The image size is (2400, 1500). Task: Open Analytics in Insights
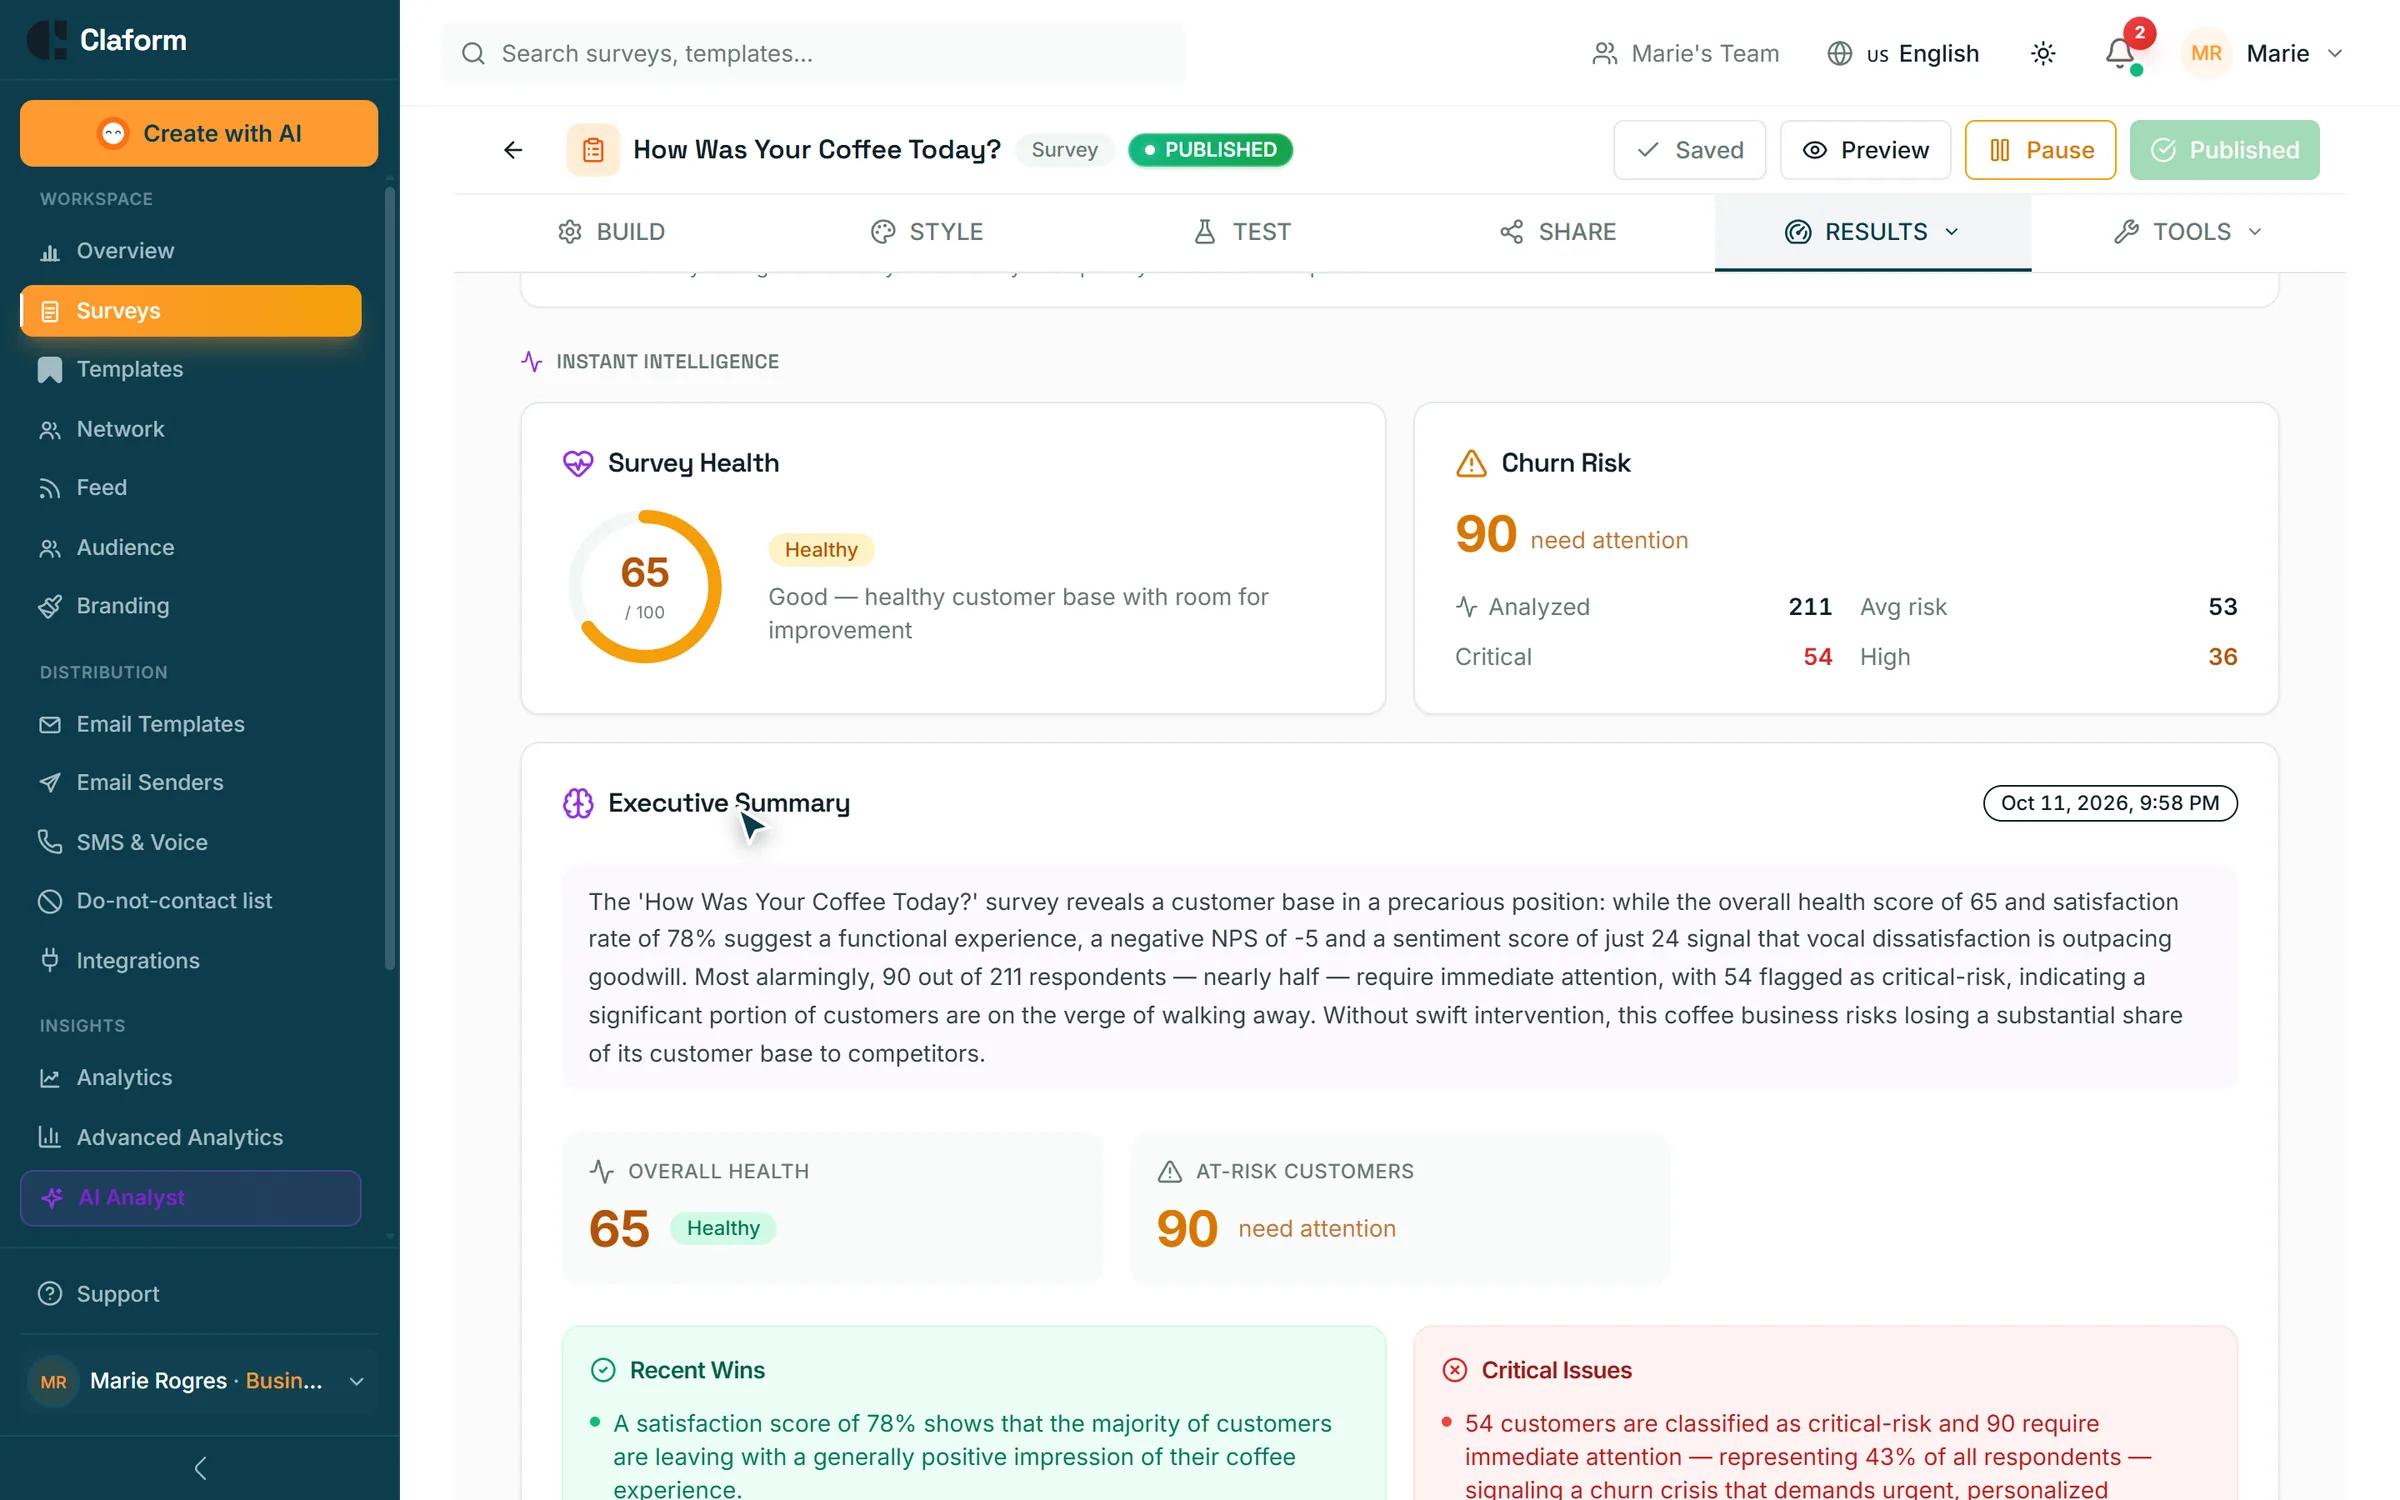pos(190,1078)
